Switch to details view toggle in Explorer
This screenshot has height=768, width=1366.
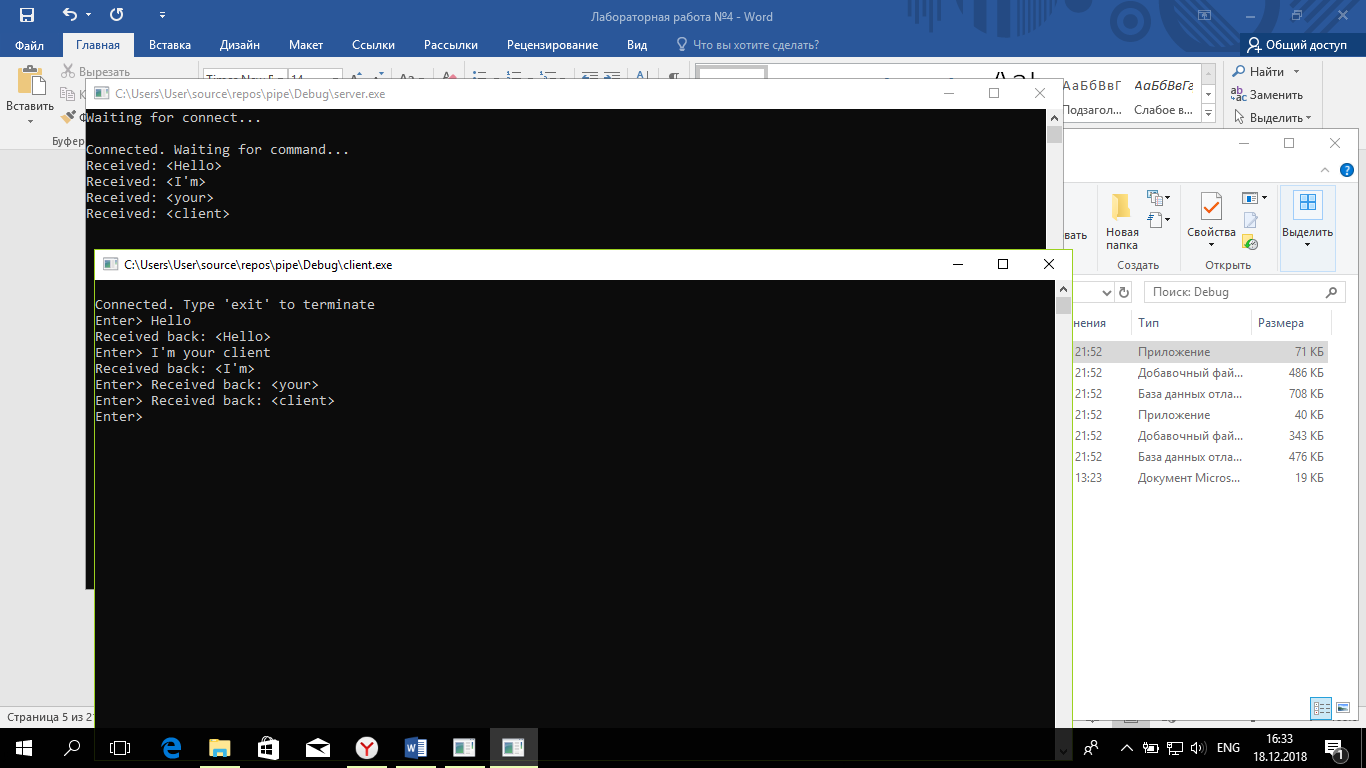coord(1321,708)
